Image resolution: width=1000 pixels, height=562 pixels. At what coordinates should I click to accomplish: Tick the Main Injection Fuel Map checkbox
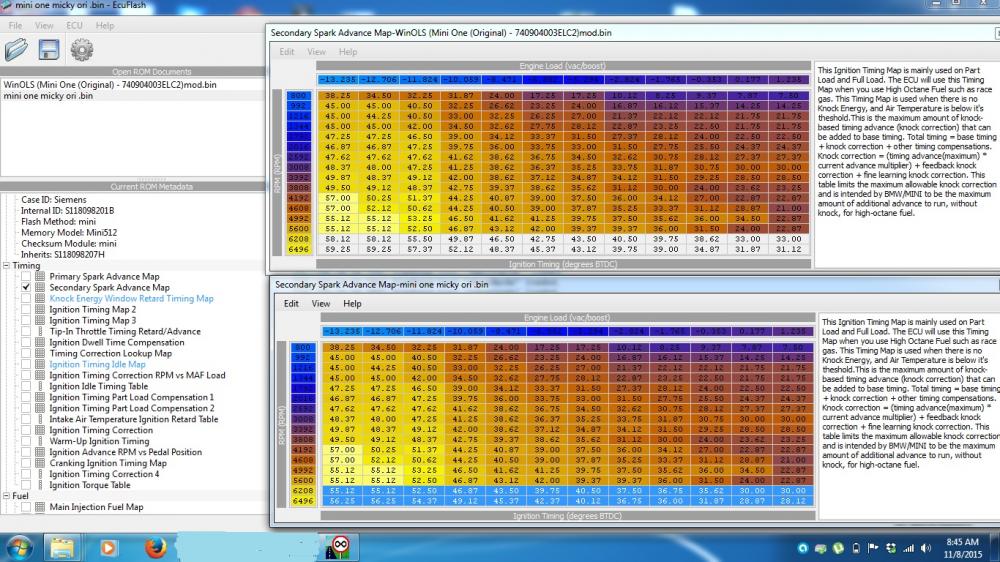click(x=26, y=507)
